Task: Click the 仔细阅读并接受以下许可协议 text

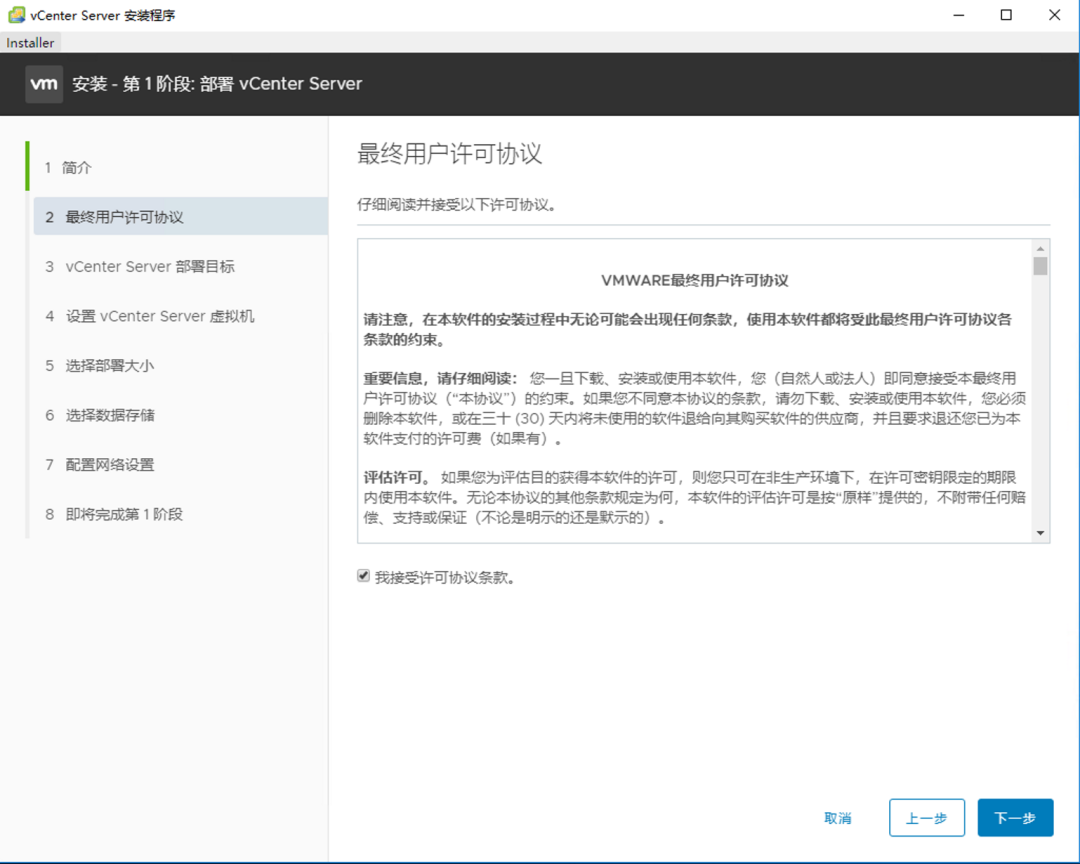Action: [457, 205]
